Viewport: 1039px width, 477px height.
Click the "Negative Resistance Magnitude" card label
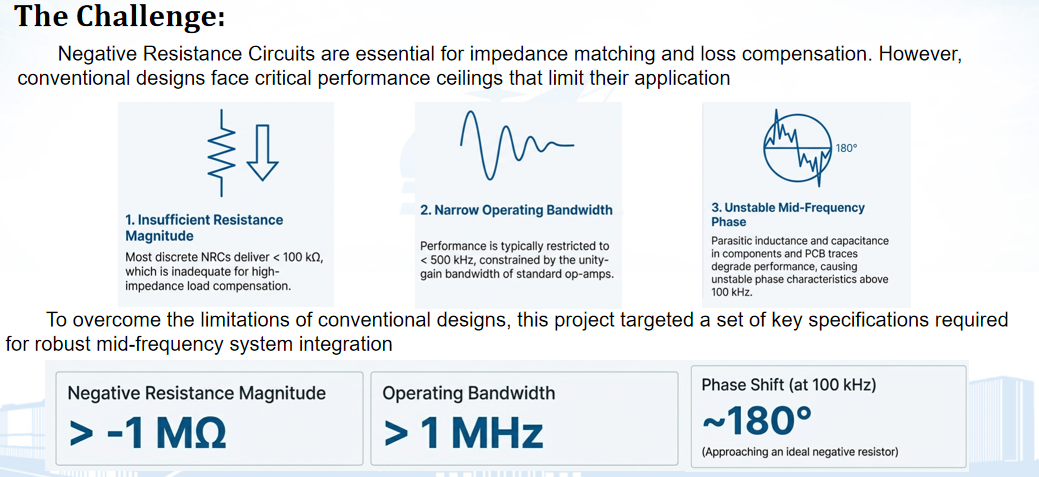coord(197,393)
